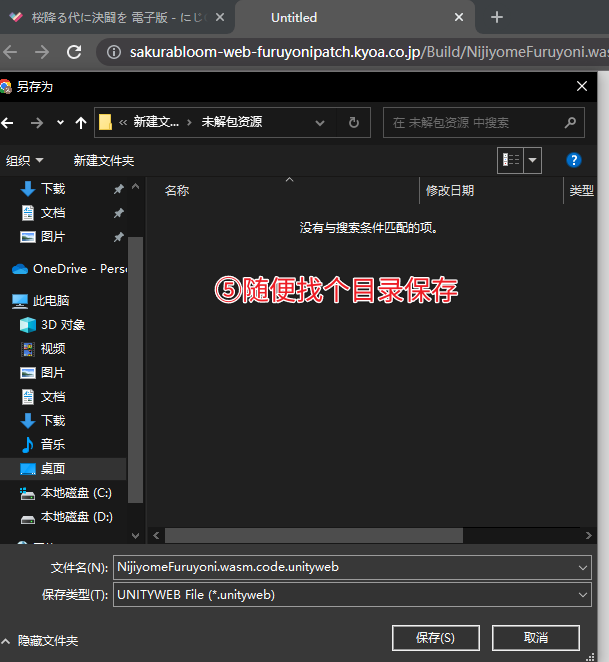
Task: Click the 取消 button
Action: [536, 638]
